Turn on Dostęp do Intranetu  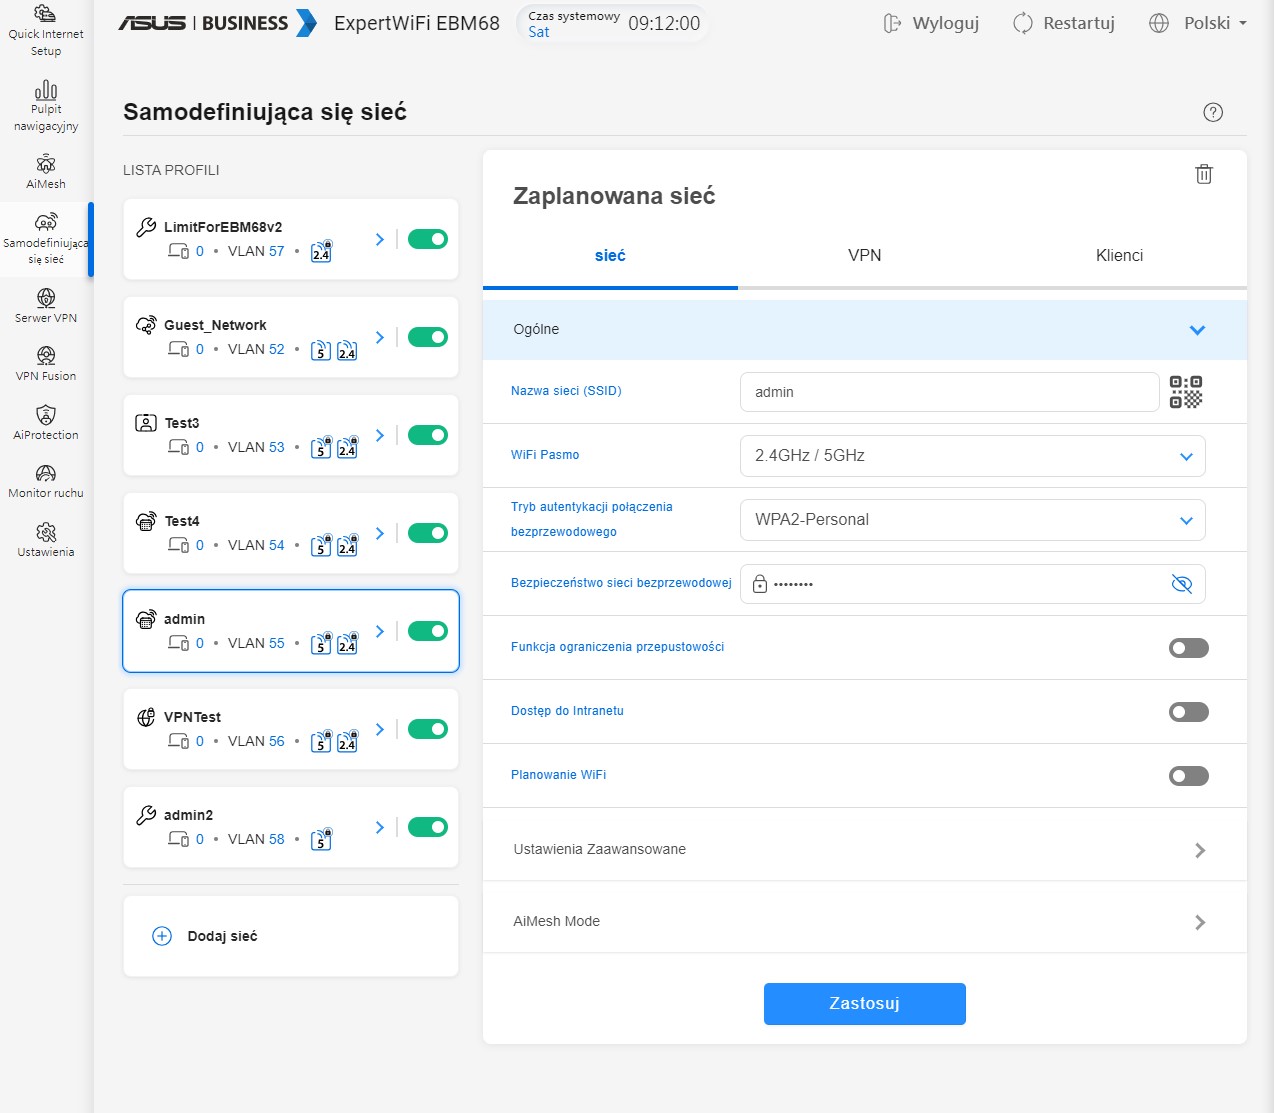tap(1188, 712)
